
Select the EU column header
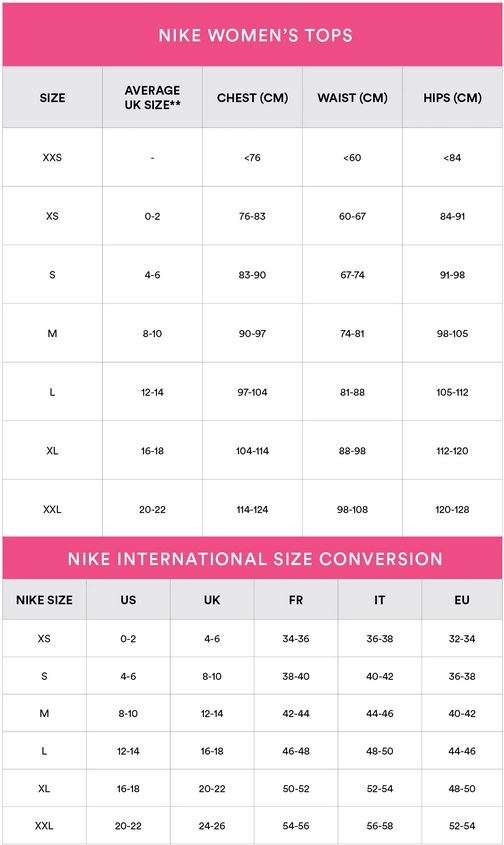[x=462, y=600]
